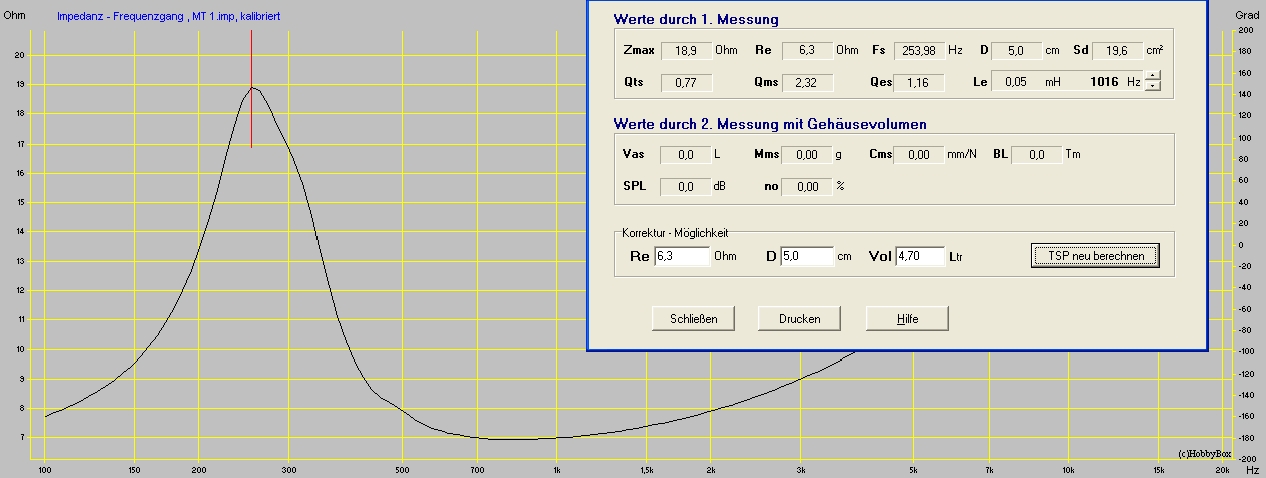Click the Korrektur - Möglichkeit group label
The height and width of the screenshot is (478, 1266).
[x=675, y=232]
